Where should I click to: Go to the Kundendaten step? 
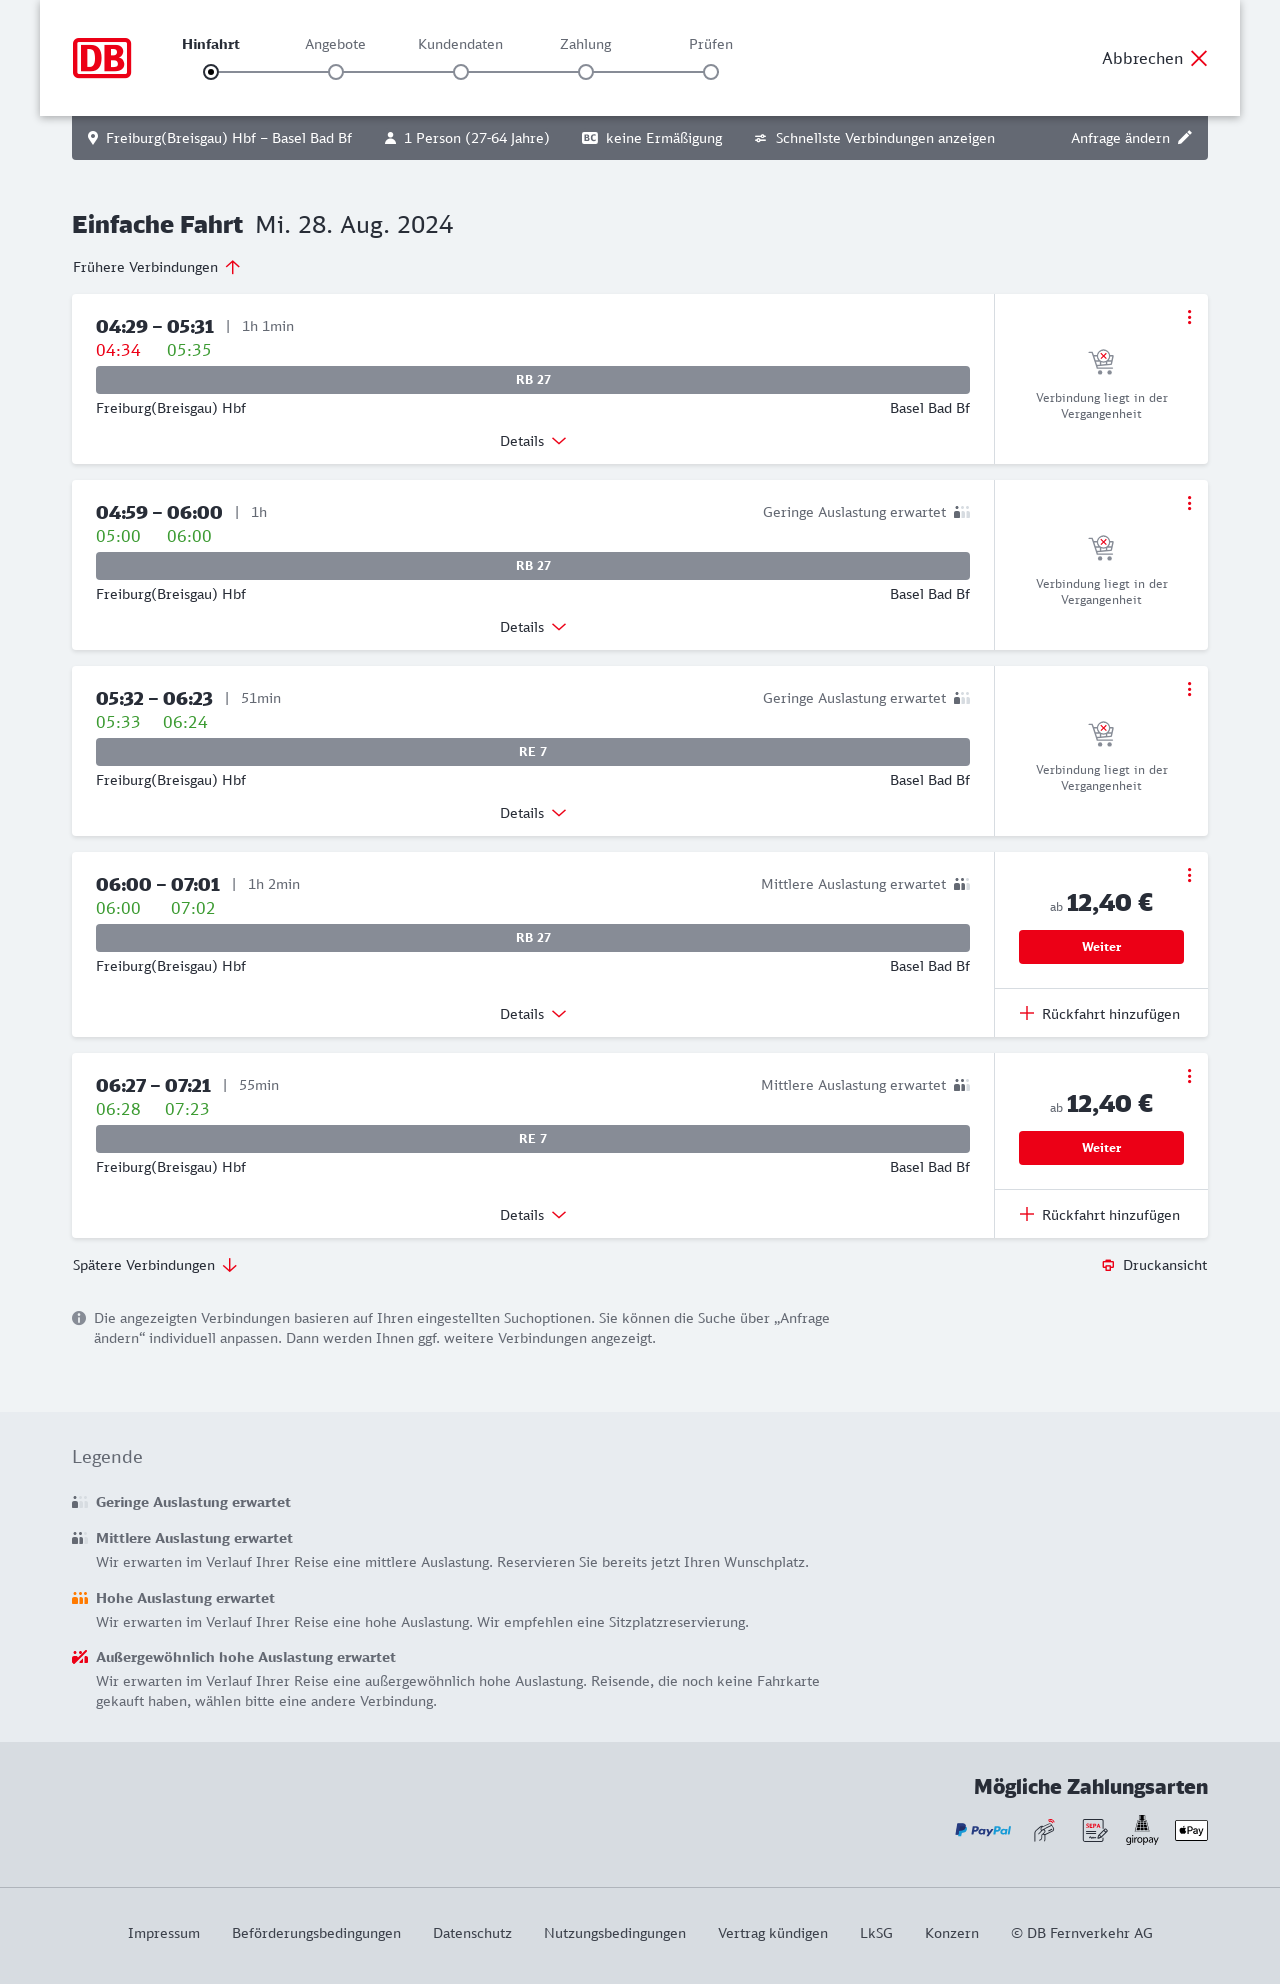[x=461, y=72]
